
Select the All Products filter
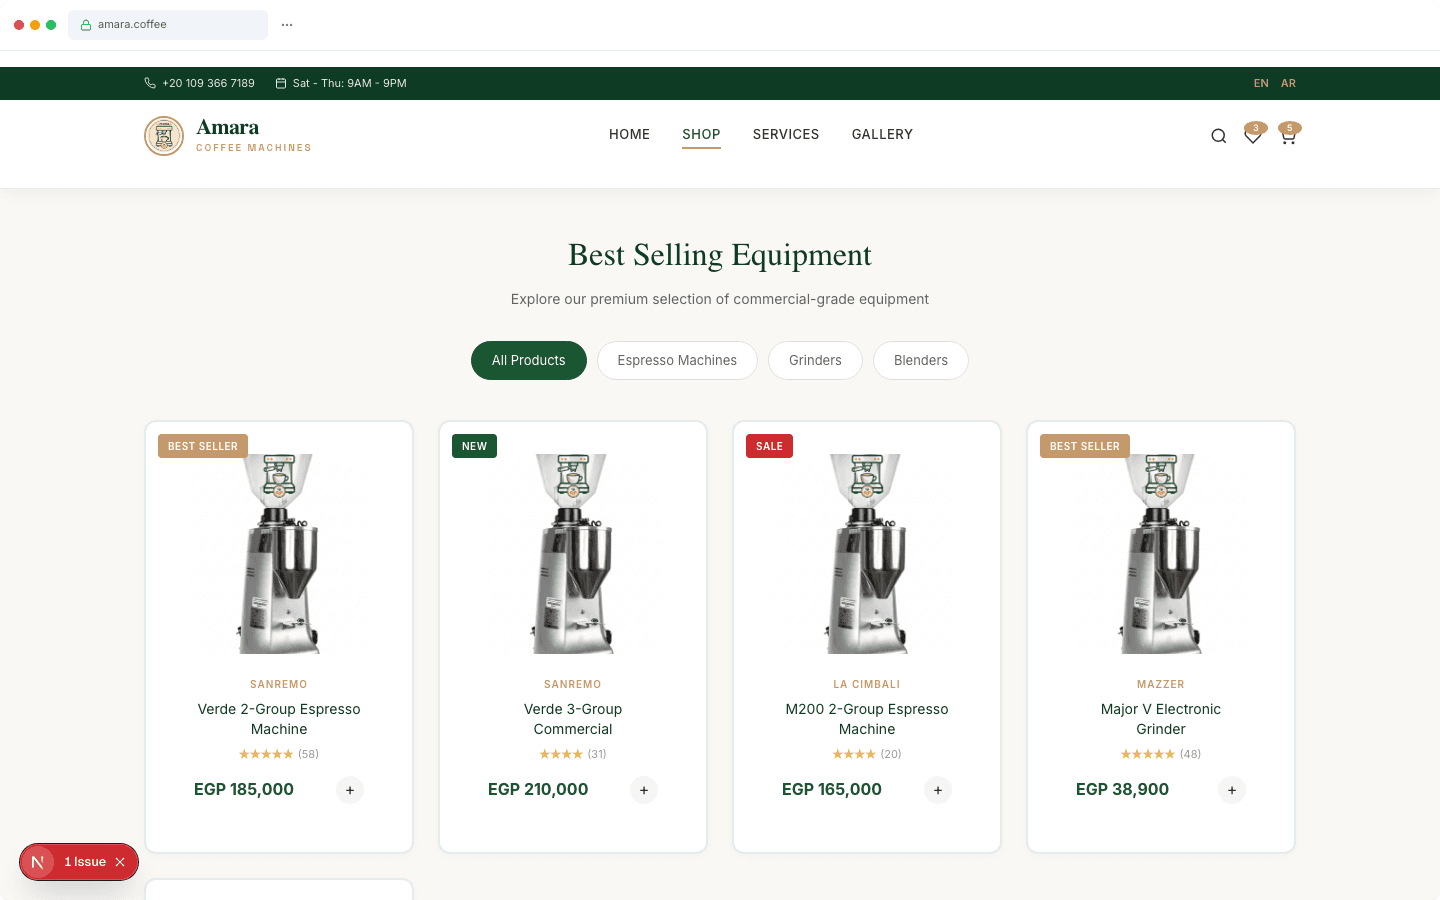coord(529,360)
